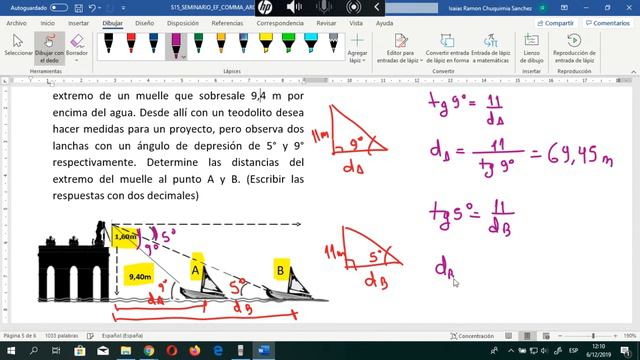Click the 1033 palabras word count
Image resolution: width=640 pixels, height=360 pixels.
tap(61, 336)
